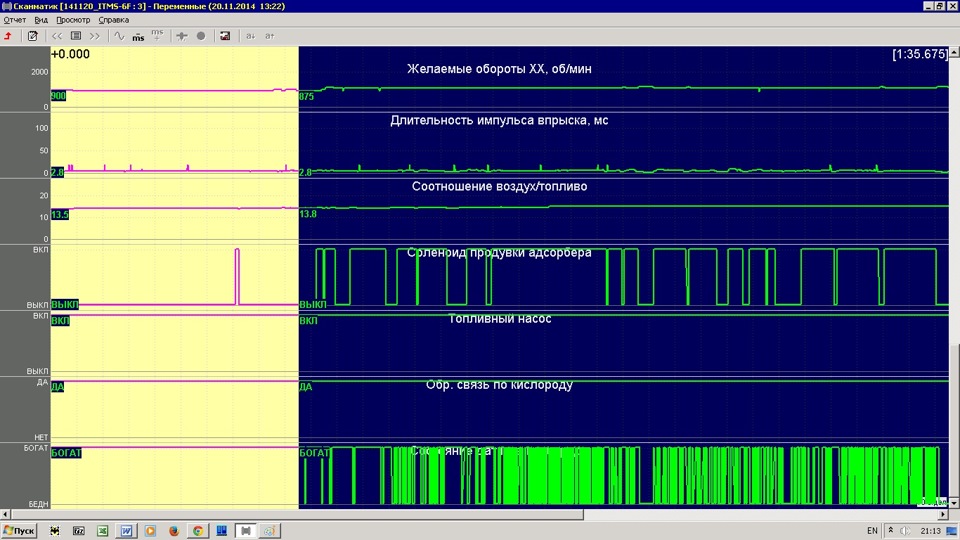Click the grey record circle icon
This screenshot has height=540, width=960.
[201, 36]
